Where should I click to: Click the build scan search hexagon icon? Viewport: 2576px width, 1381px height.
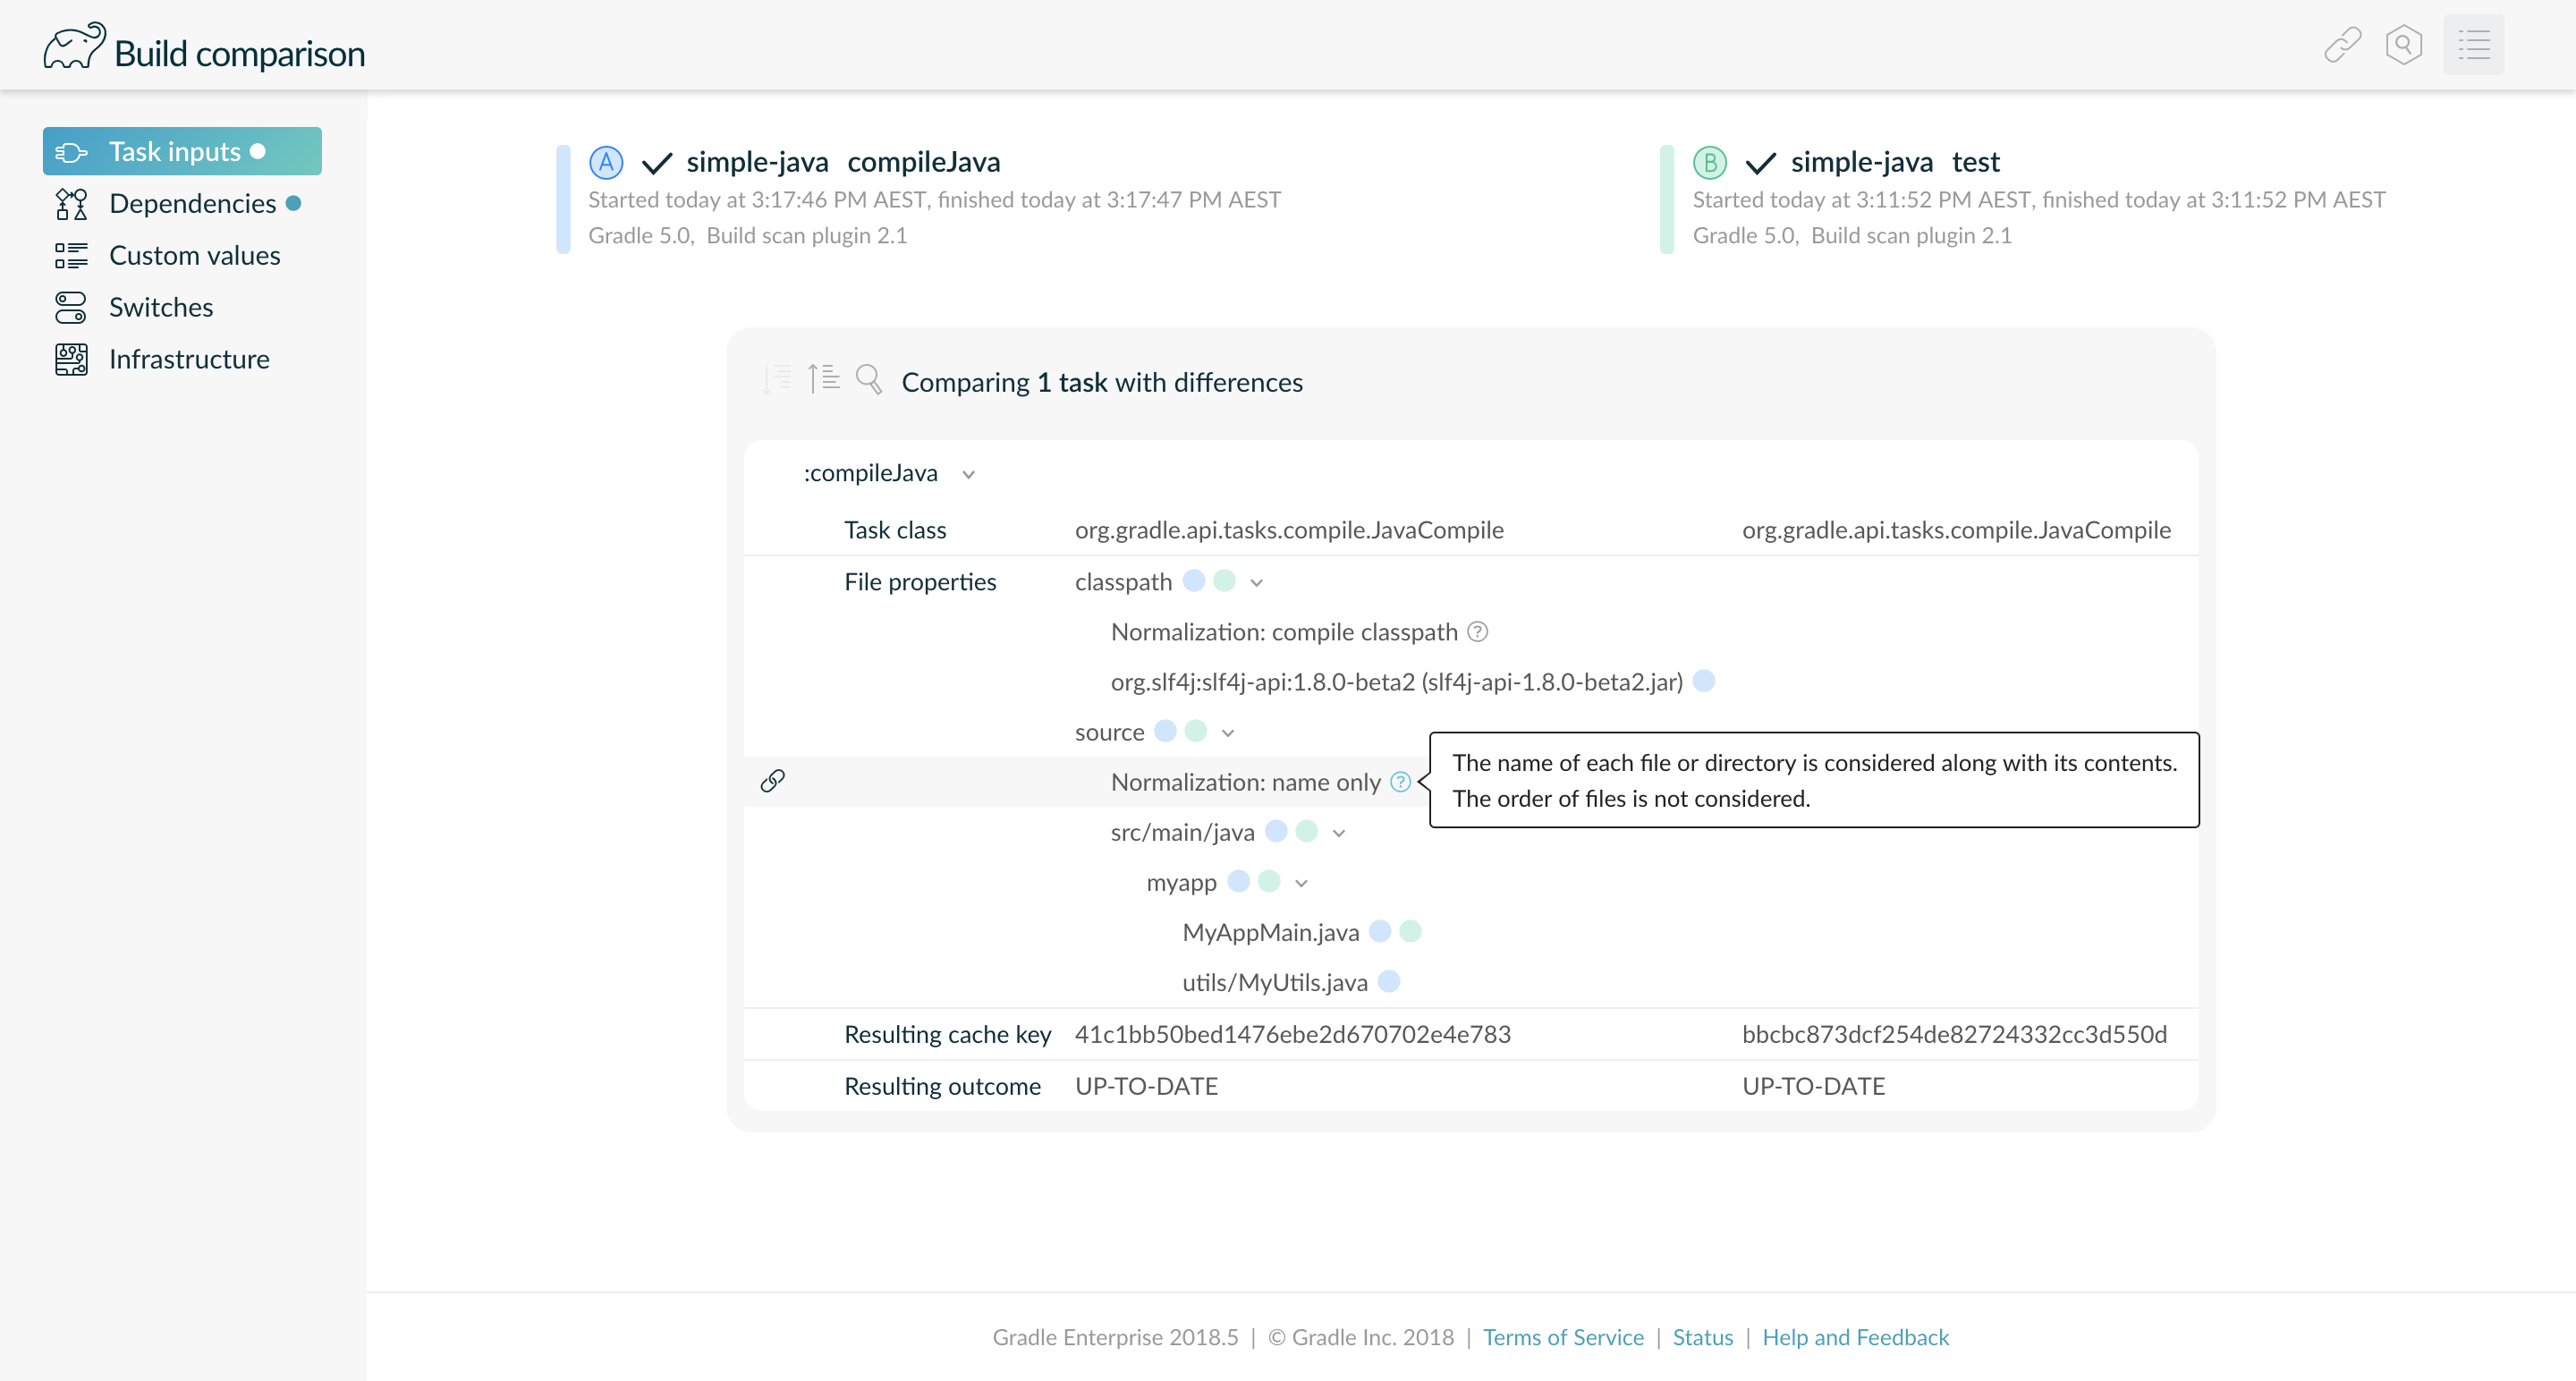2404,44
